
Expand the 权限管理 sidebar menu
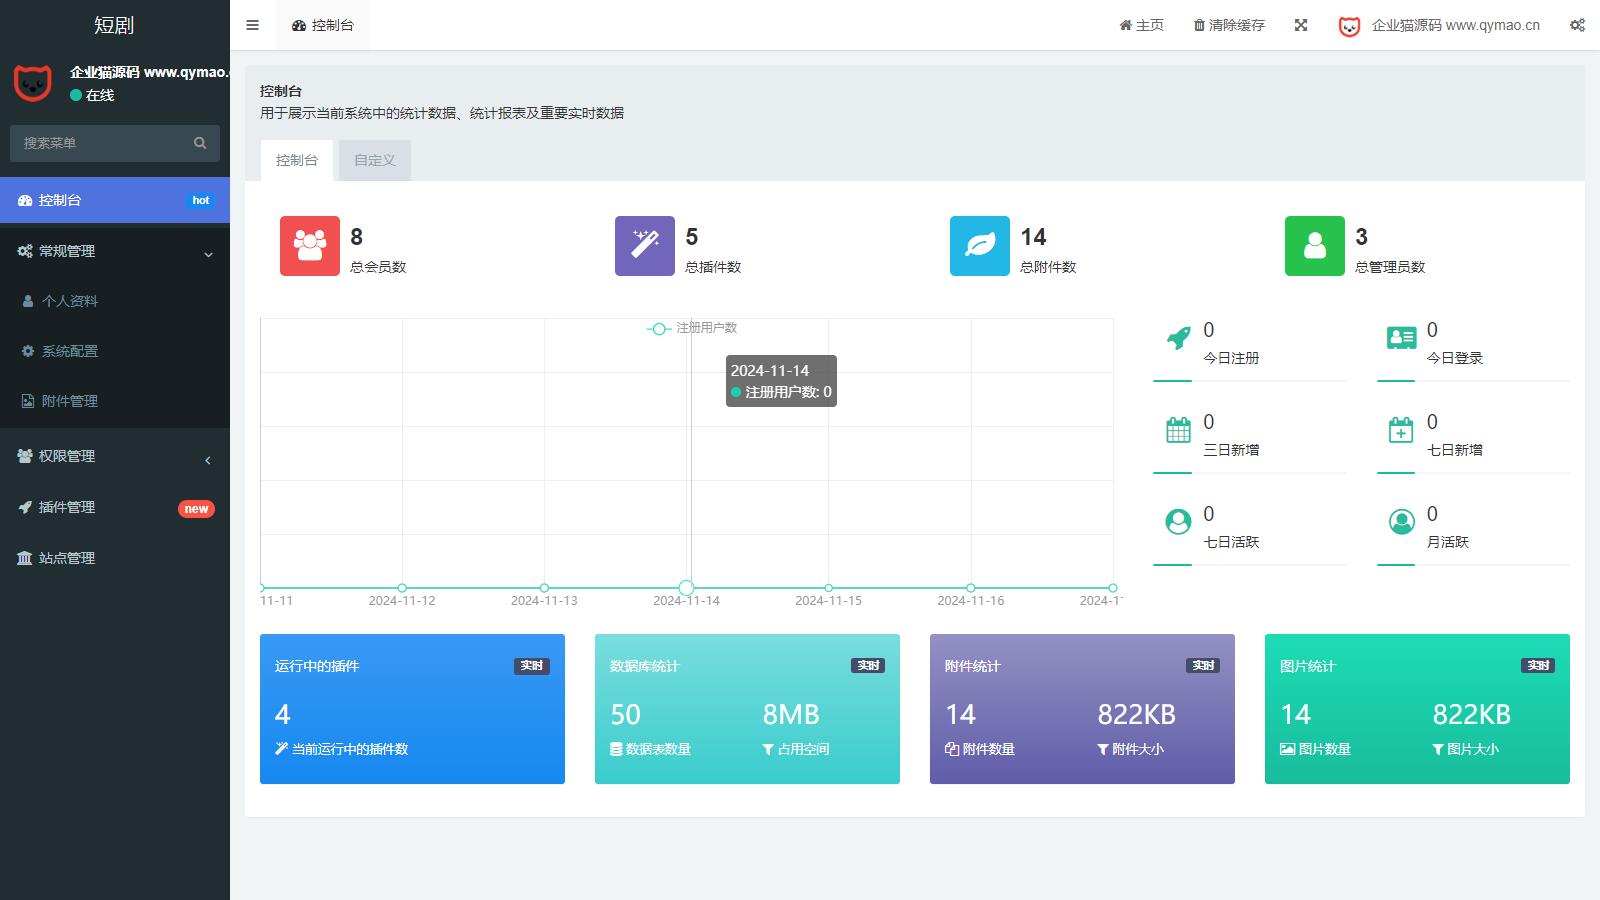[x=115, y=456]
